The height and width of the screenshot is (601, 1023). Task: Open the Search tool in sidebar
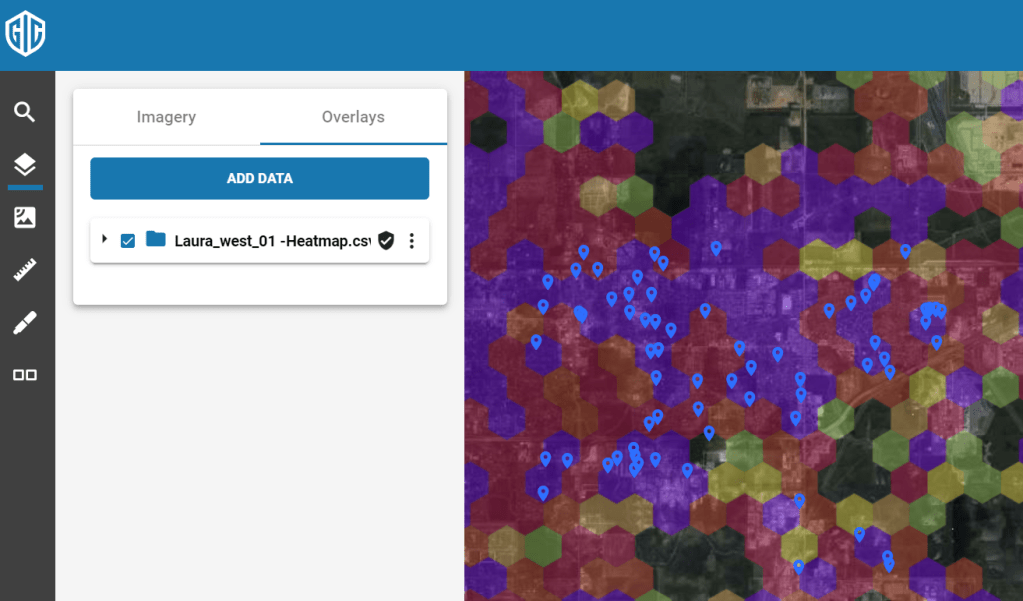coord(25,111)
